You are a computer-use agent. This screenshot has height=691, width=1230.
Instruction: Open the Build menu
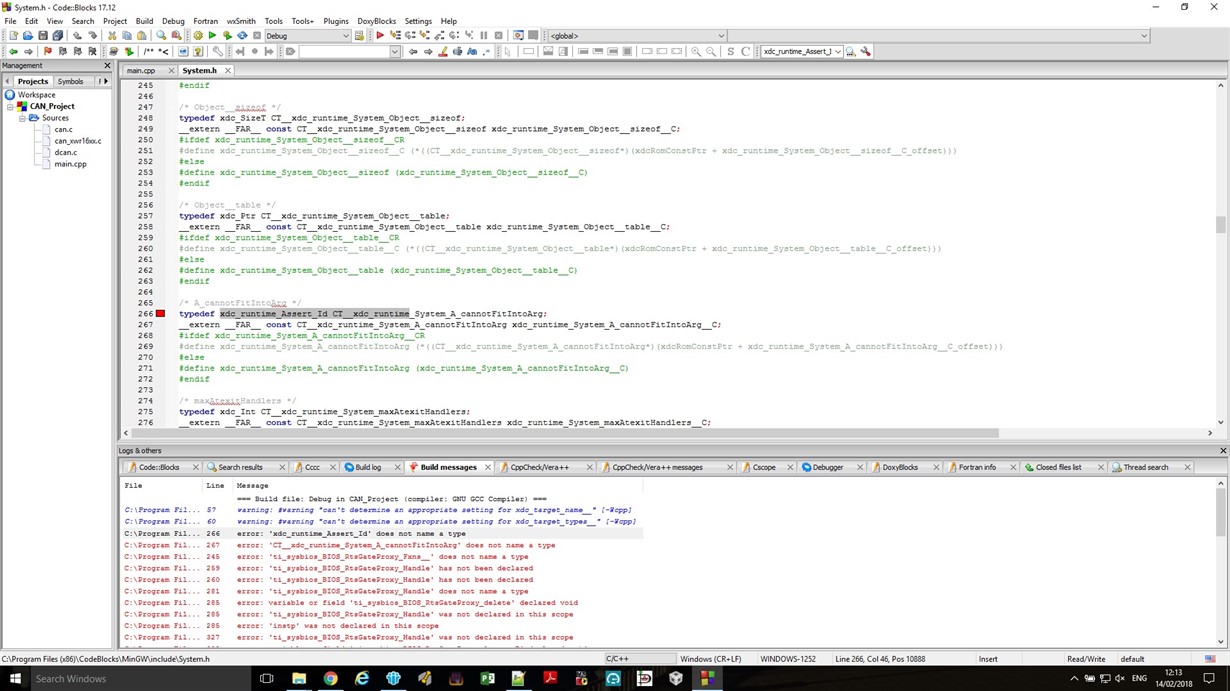pyautogui.click(x=144, y=21)
